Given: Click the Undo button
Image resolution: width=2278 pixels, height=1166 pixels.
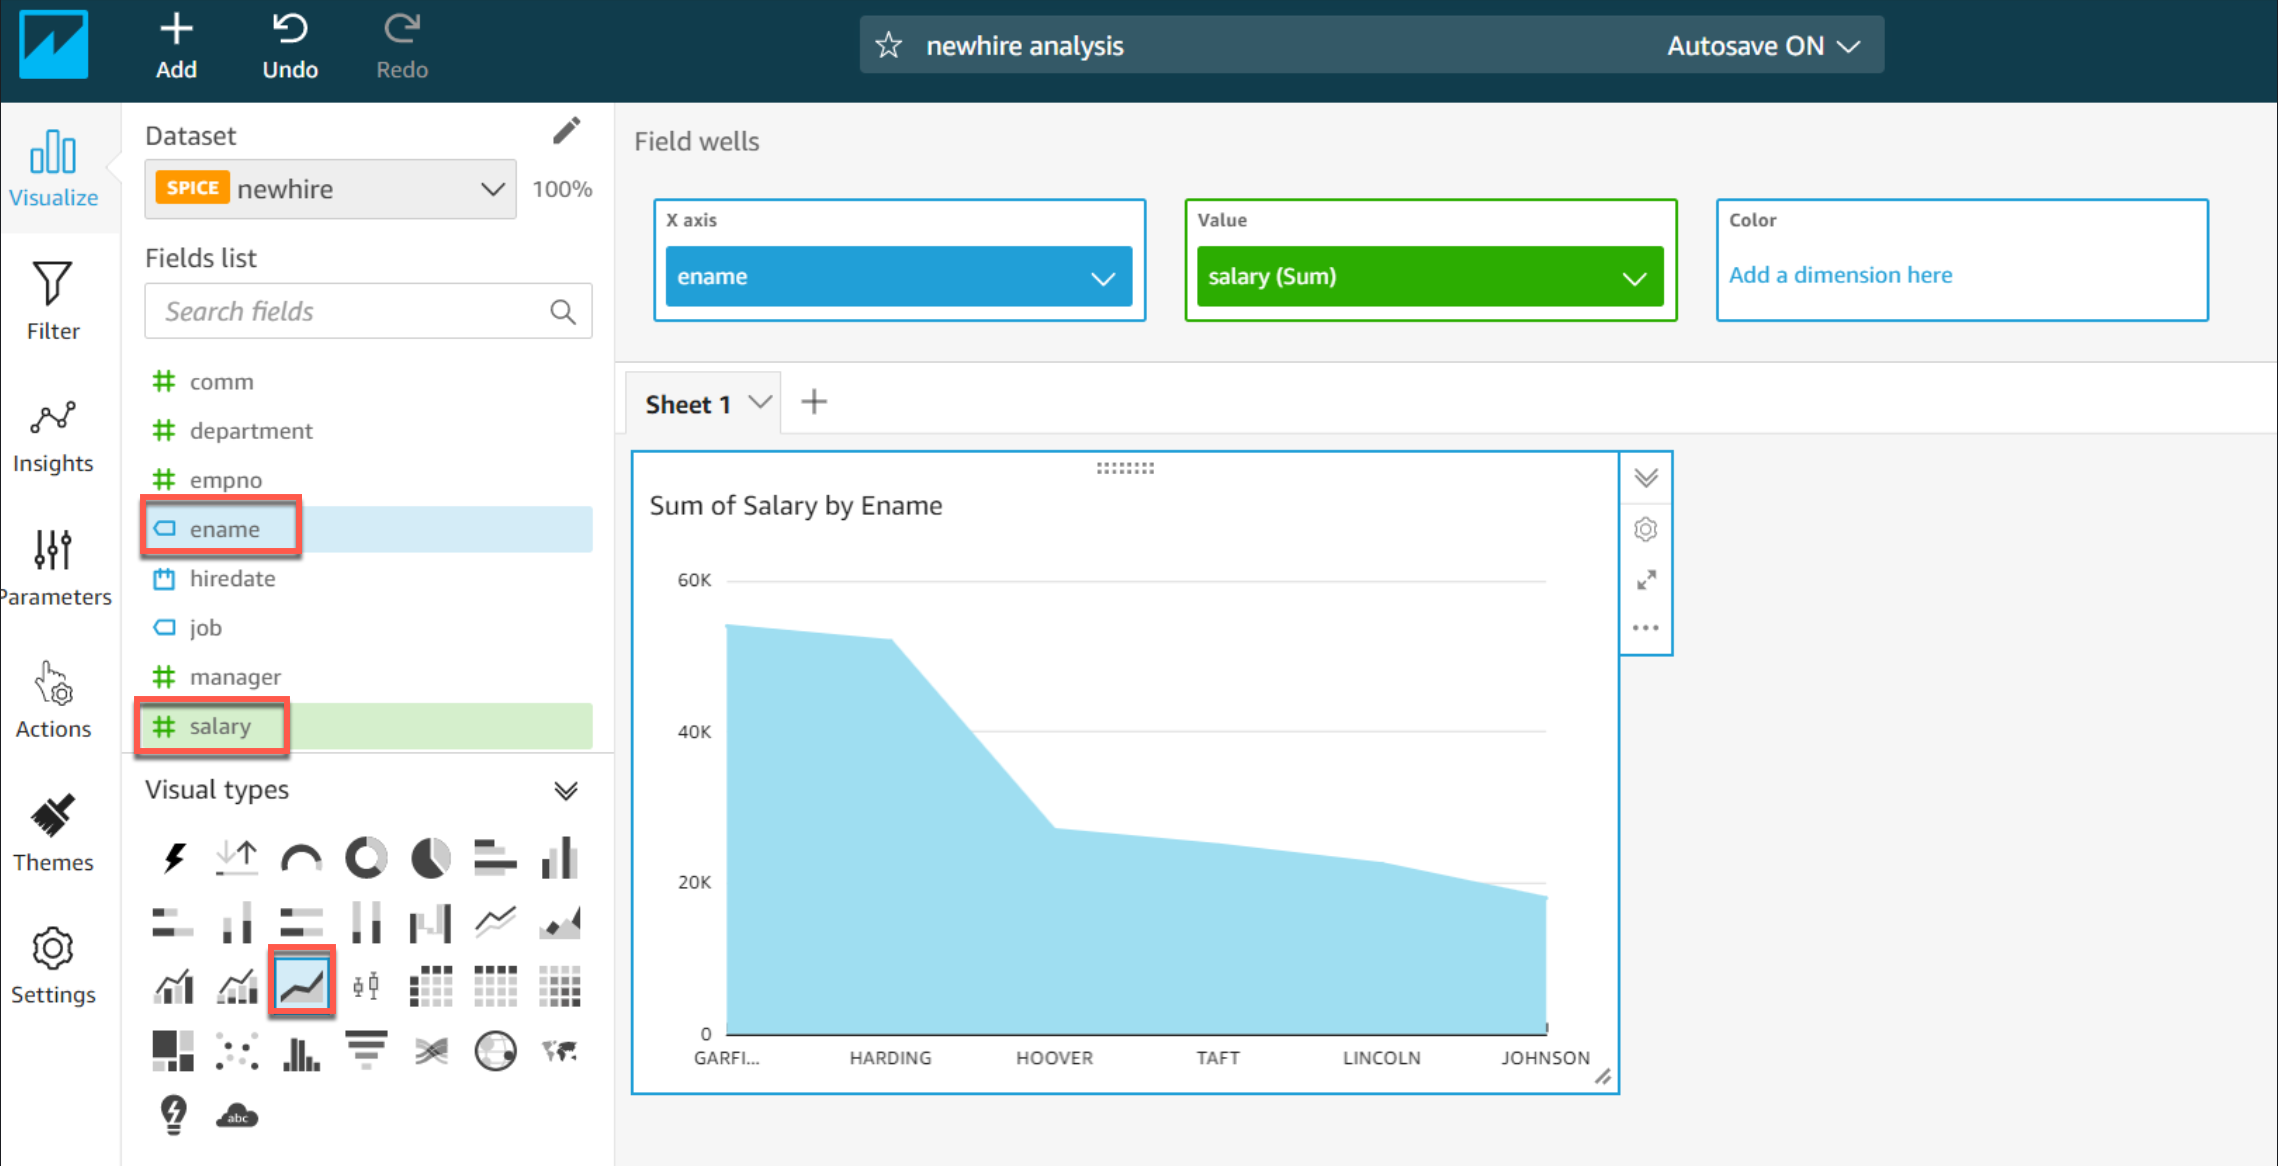Looking at the screenshot, I should [x=290, y=46].
